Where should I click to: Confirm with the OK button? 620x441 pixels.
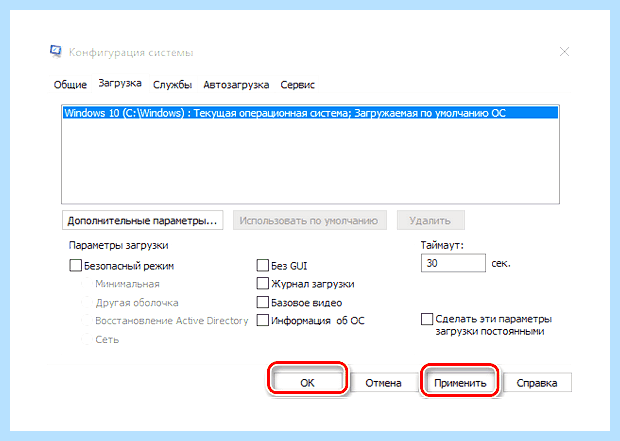tap(307, 382)
